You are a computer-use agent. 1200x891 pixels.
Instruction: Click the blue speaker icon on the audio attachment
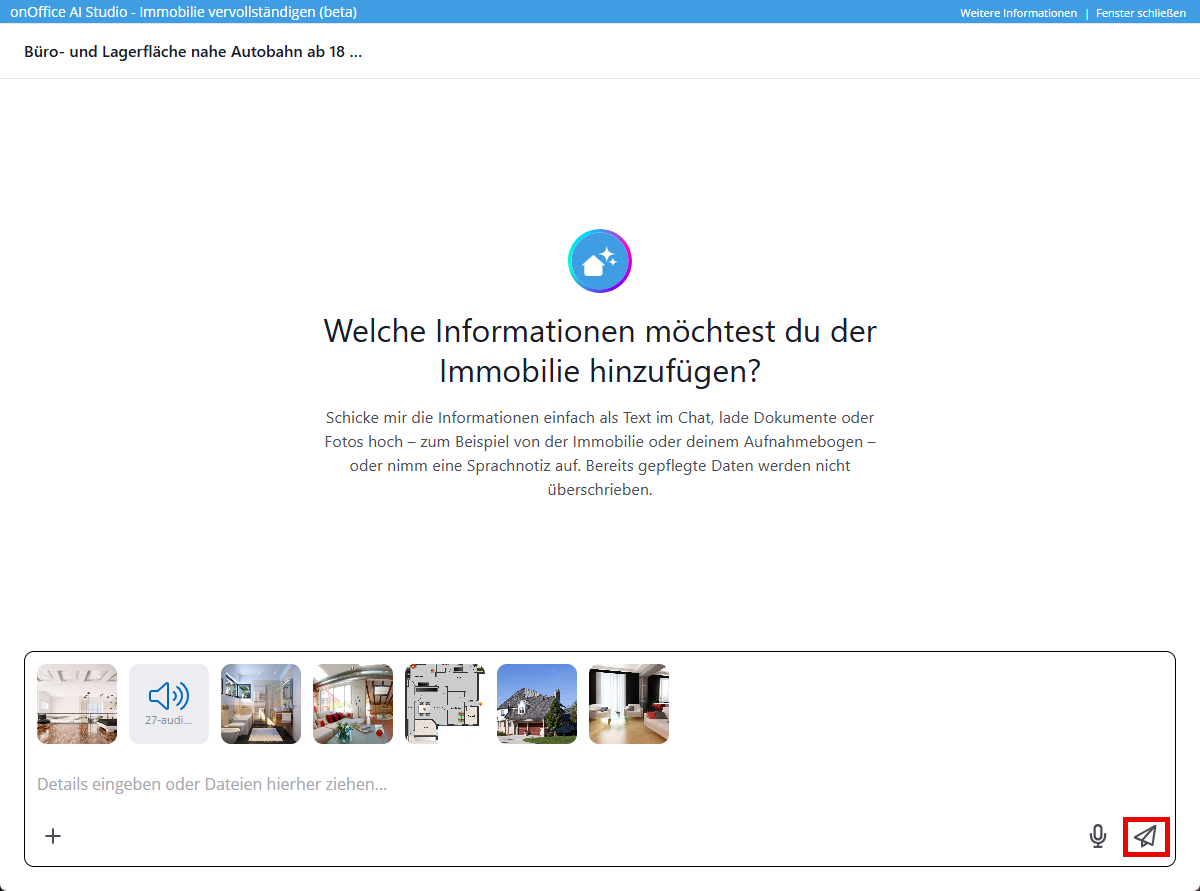168,696
